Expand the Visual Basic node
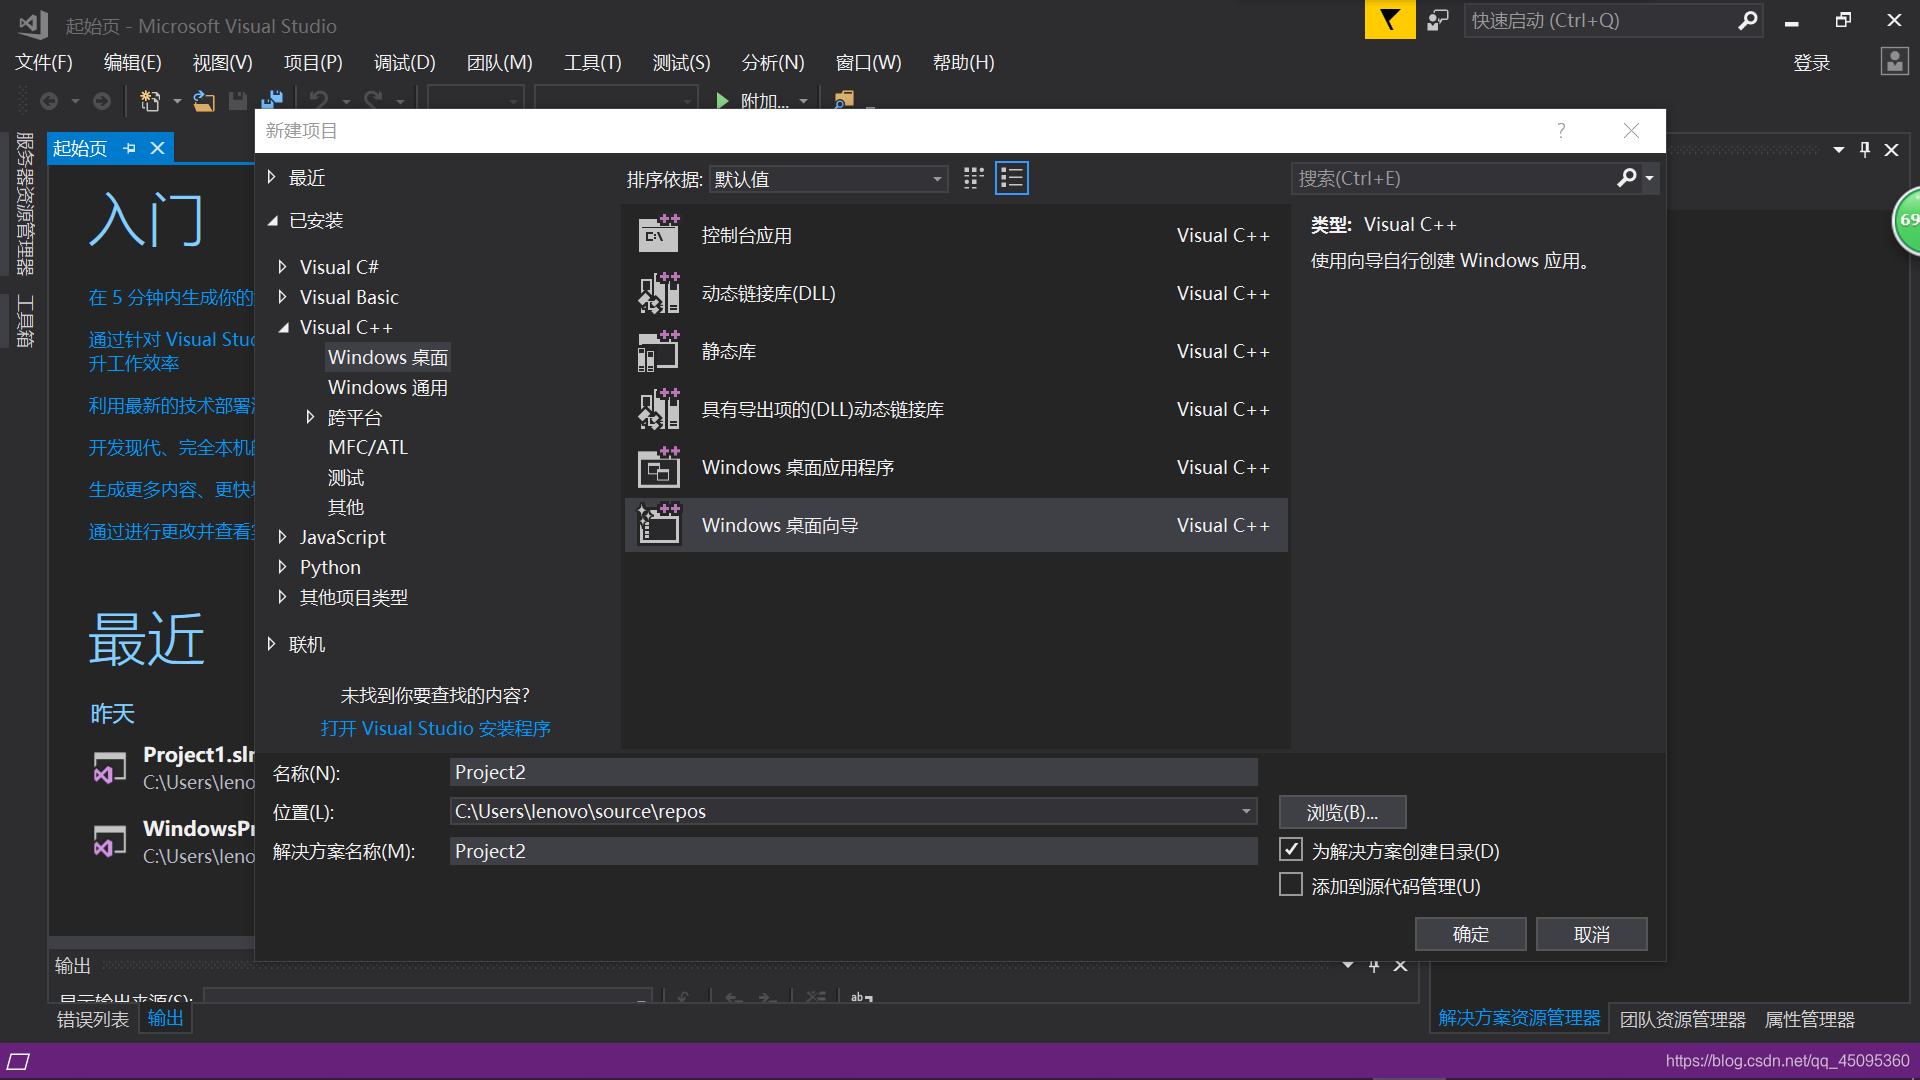1920x1080 pixels. pos(282,297)
